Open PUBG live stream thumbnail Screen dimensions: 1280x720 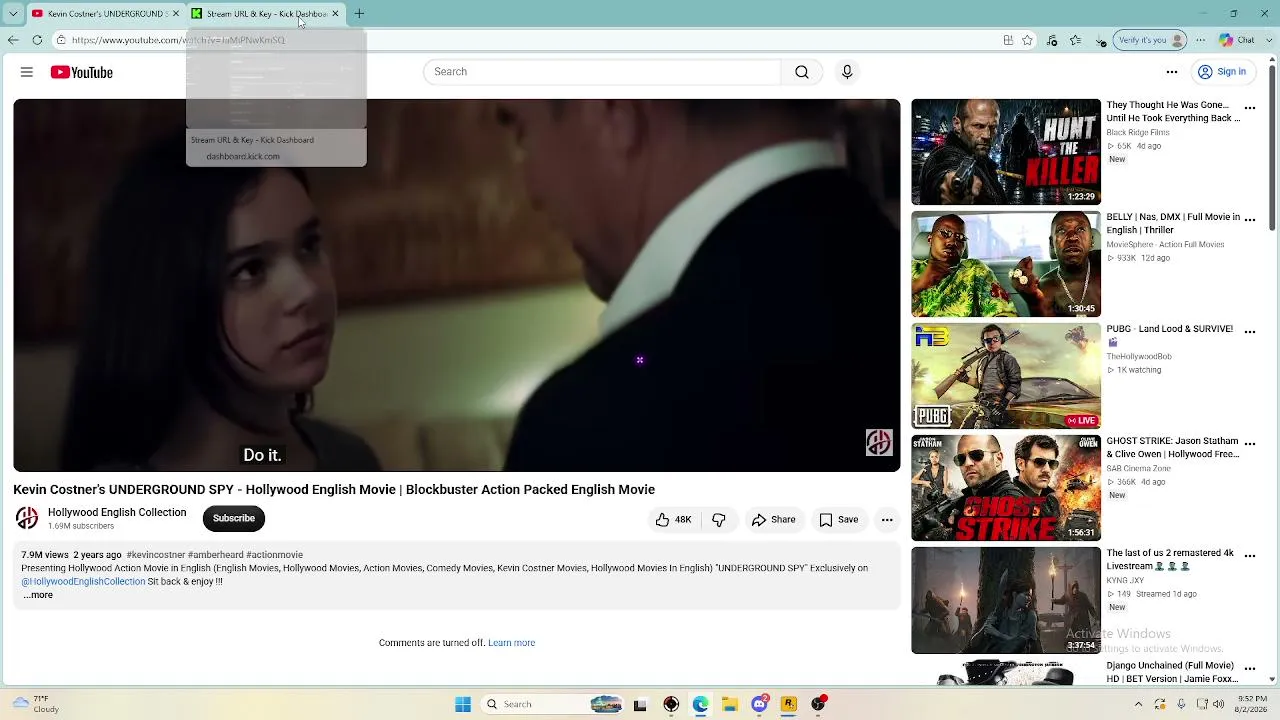pyautogui.click(x=1006, y=376)
